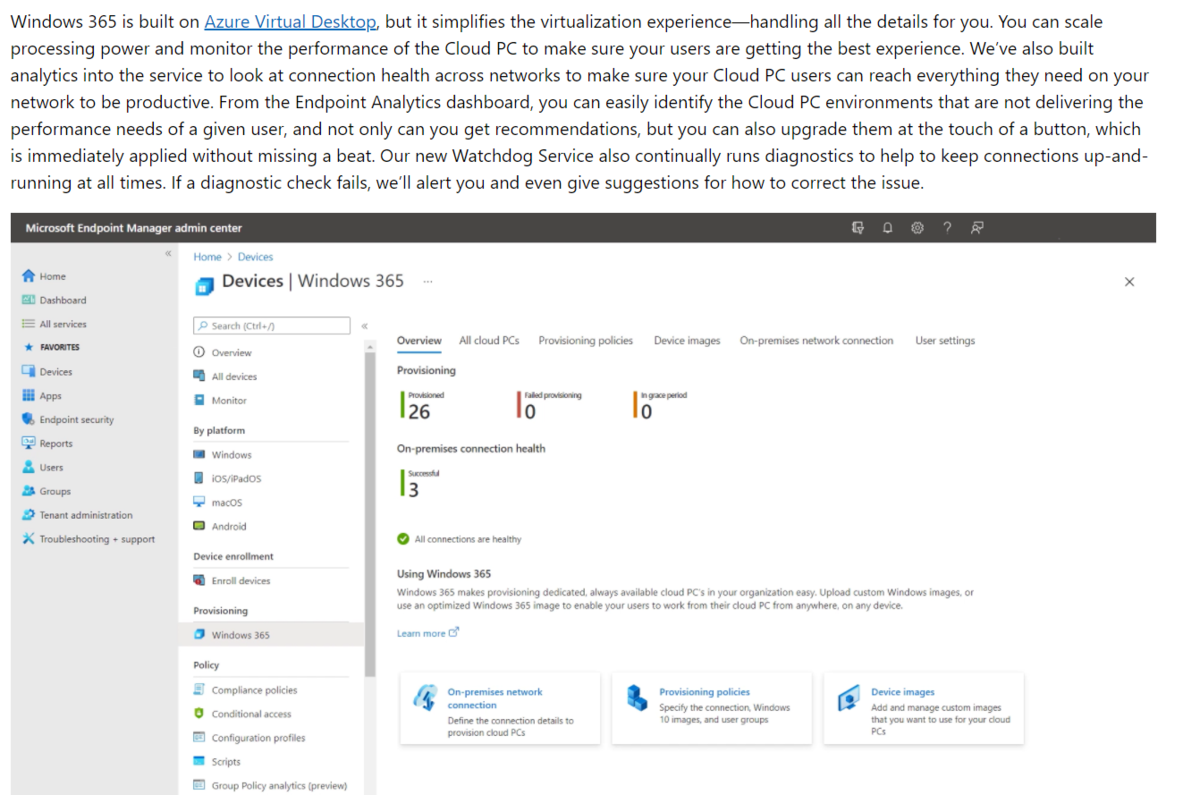This screenshot has height=795, width=1200.
Task: Click the Provisioned count 26
Action: (419, 411)
